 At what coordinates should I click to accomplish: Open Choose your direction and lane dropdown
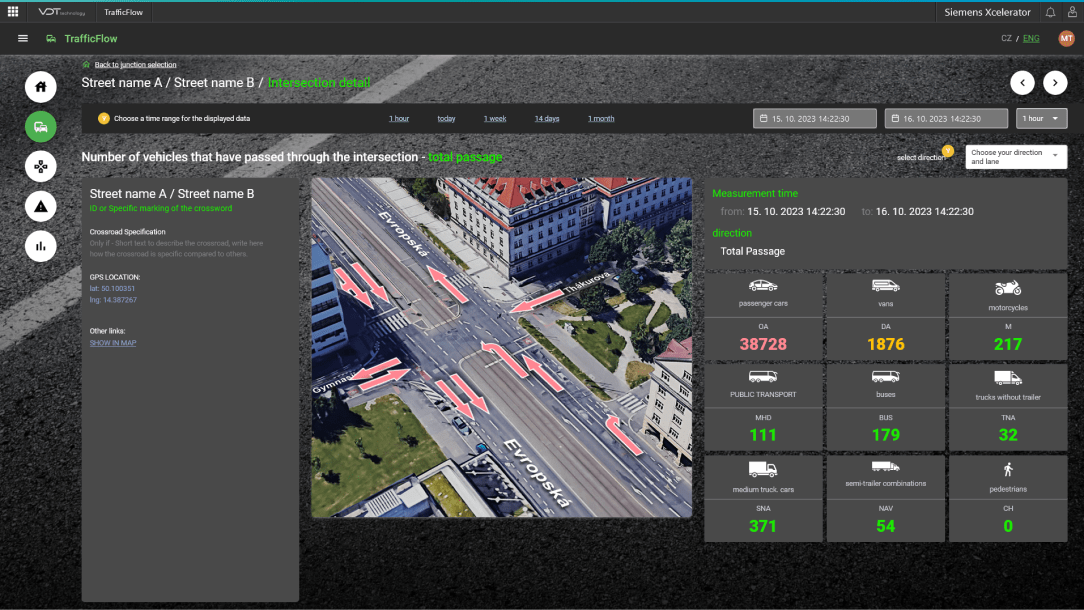point(1016,157)
